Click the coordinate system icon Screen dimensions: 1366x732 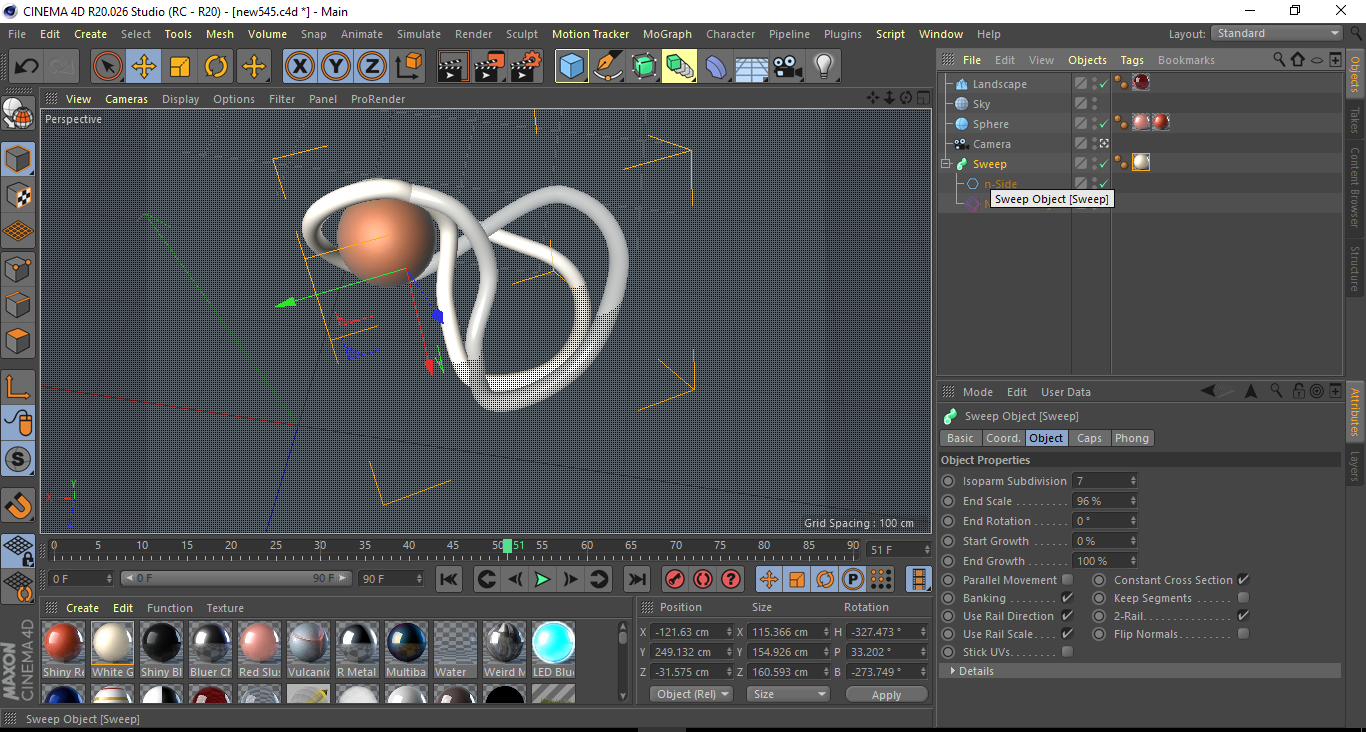[408, 67]
